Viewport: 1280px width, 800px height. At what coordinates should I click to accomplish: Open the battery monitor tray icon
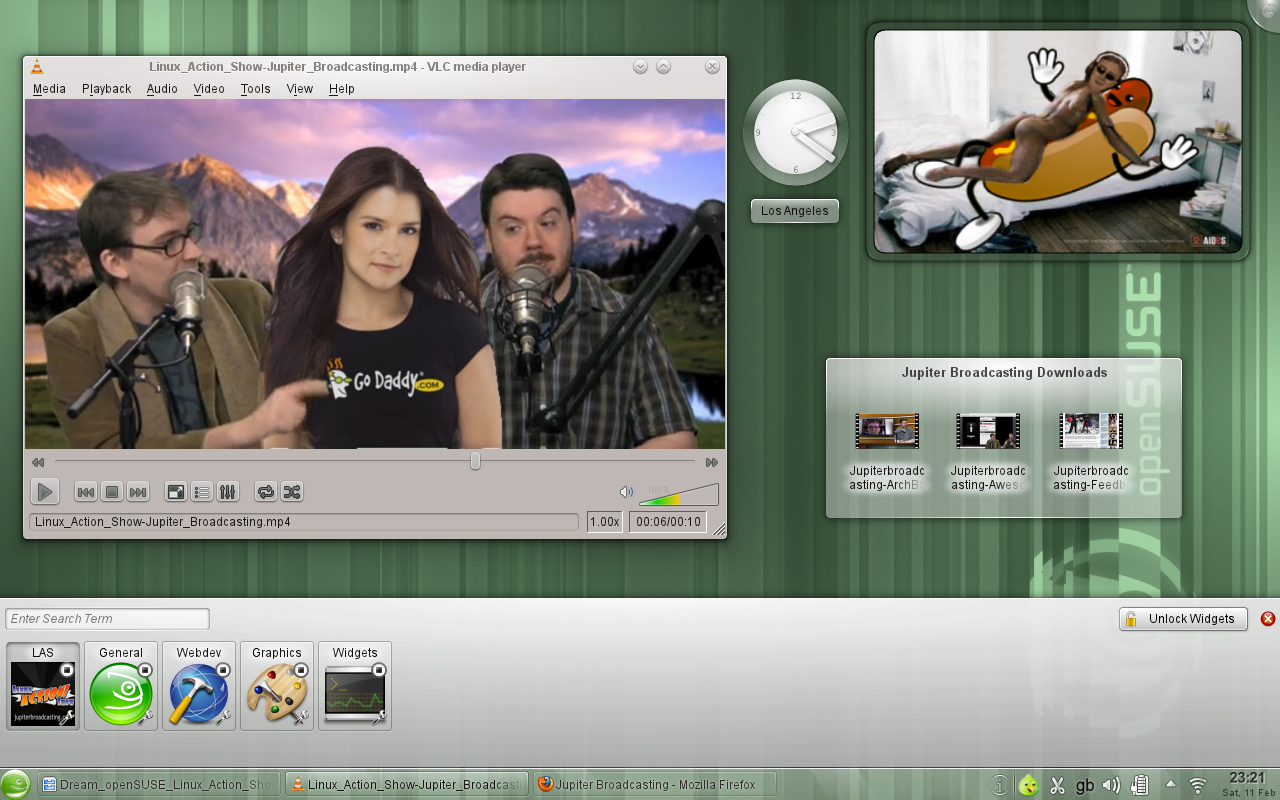(x=1139, y=785)
